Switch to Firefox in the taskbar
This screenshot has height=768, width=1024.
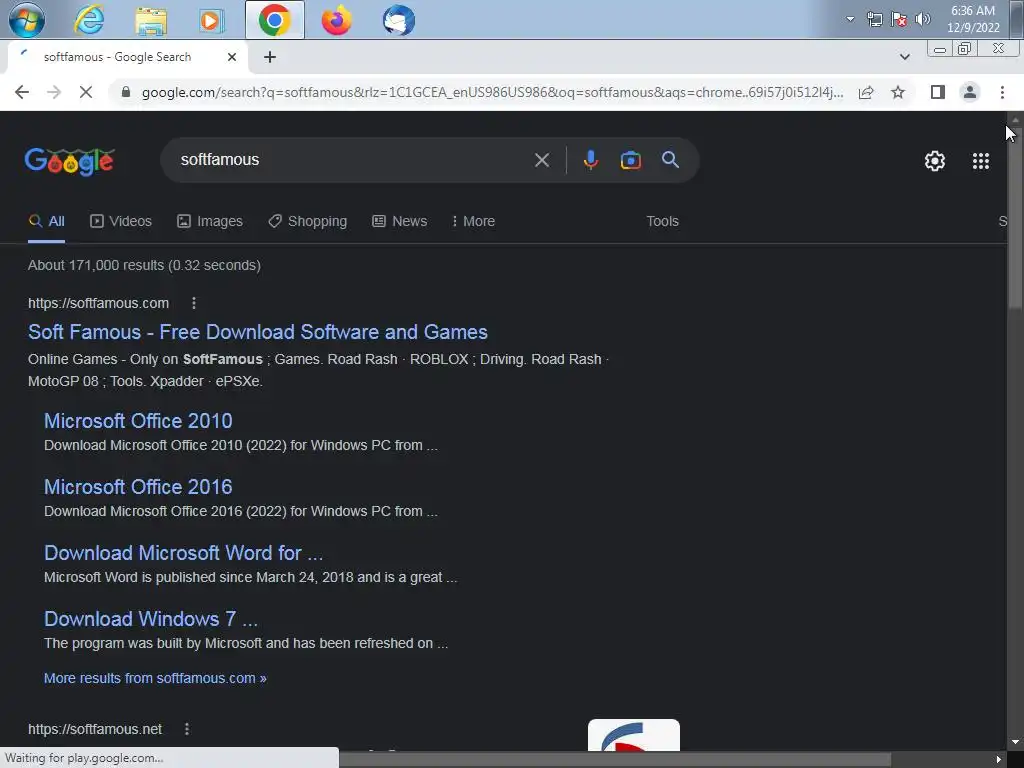coord(336,20)
